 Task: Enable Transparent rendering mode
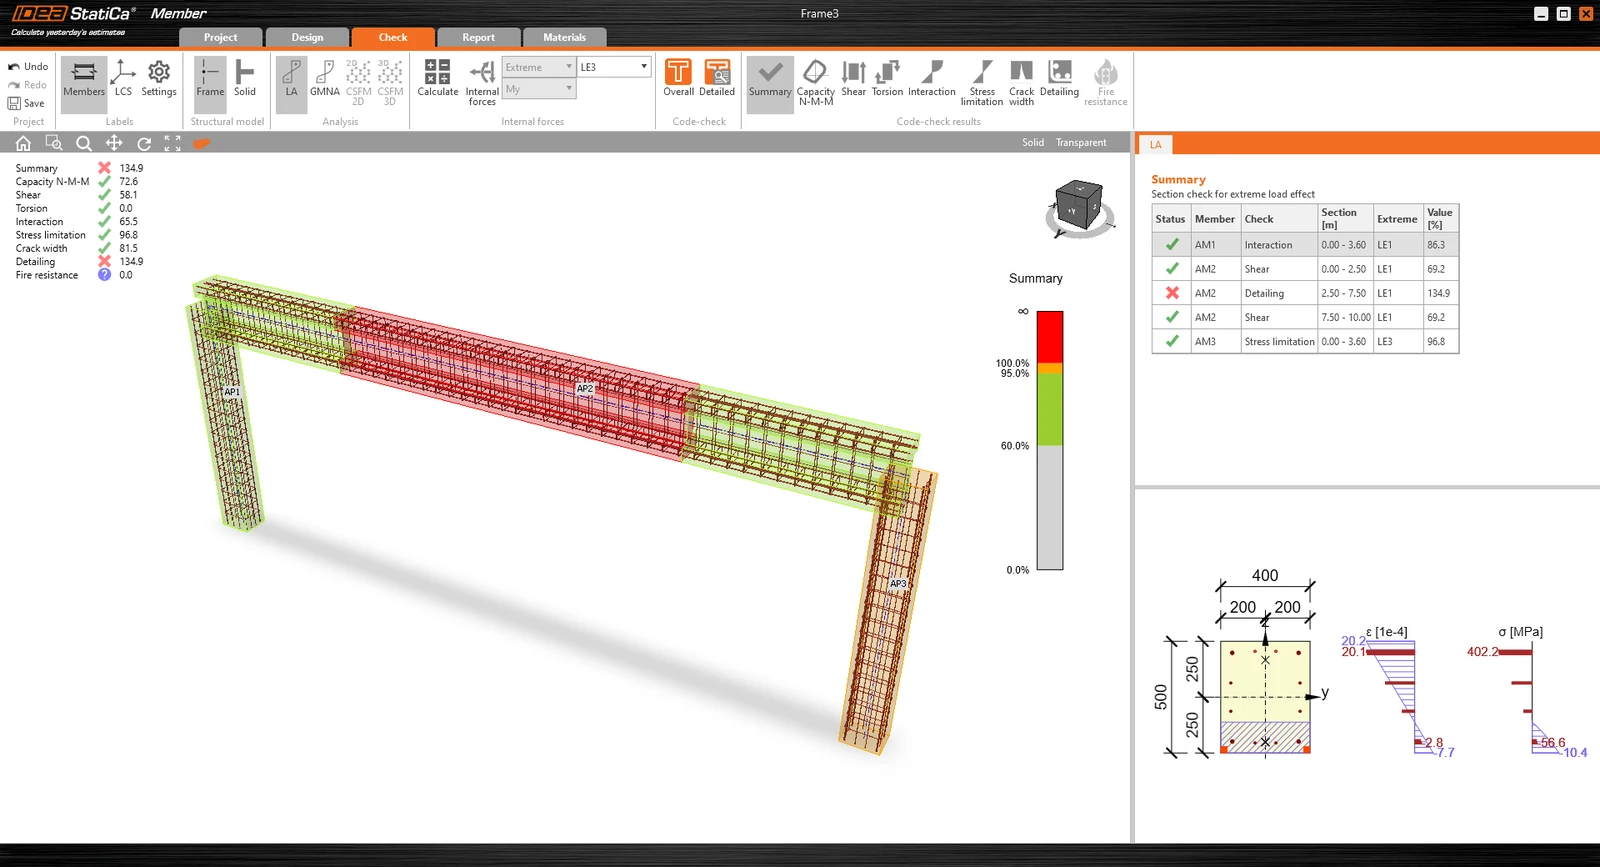point(1081,143)
